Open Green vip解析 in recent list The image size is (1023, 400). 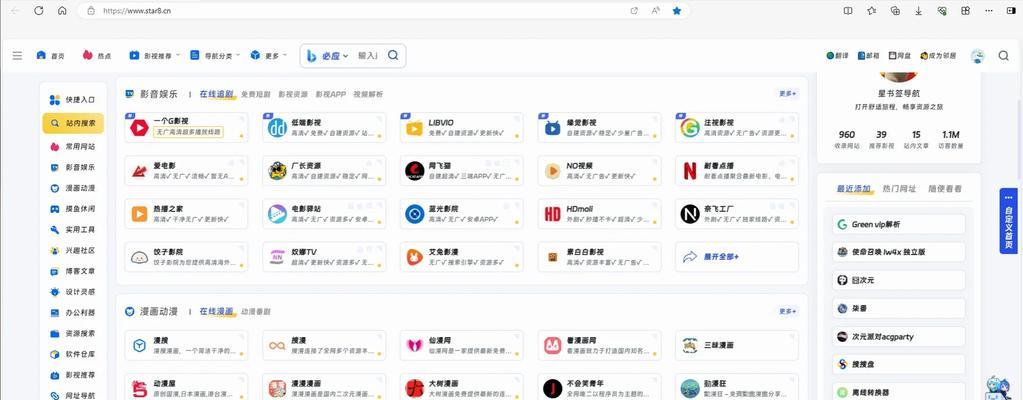(x=898, y=224)
